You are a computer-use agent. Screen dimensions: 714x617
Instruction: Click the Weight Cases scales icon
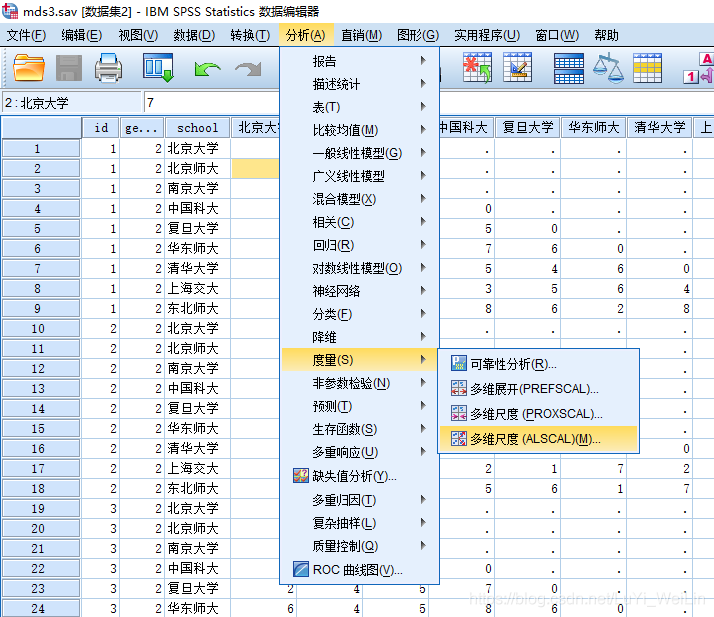pos(608,68)
